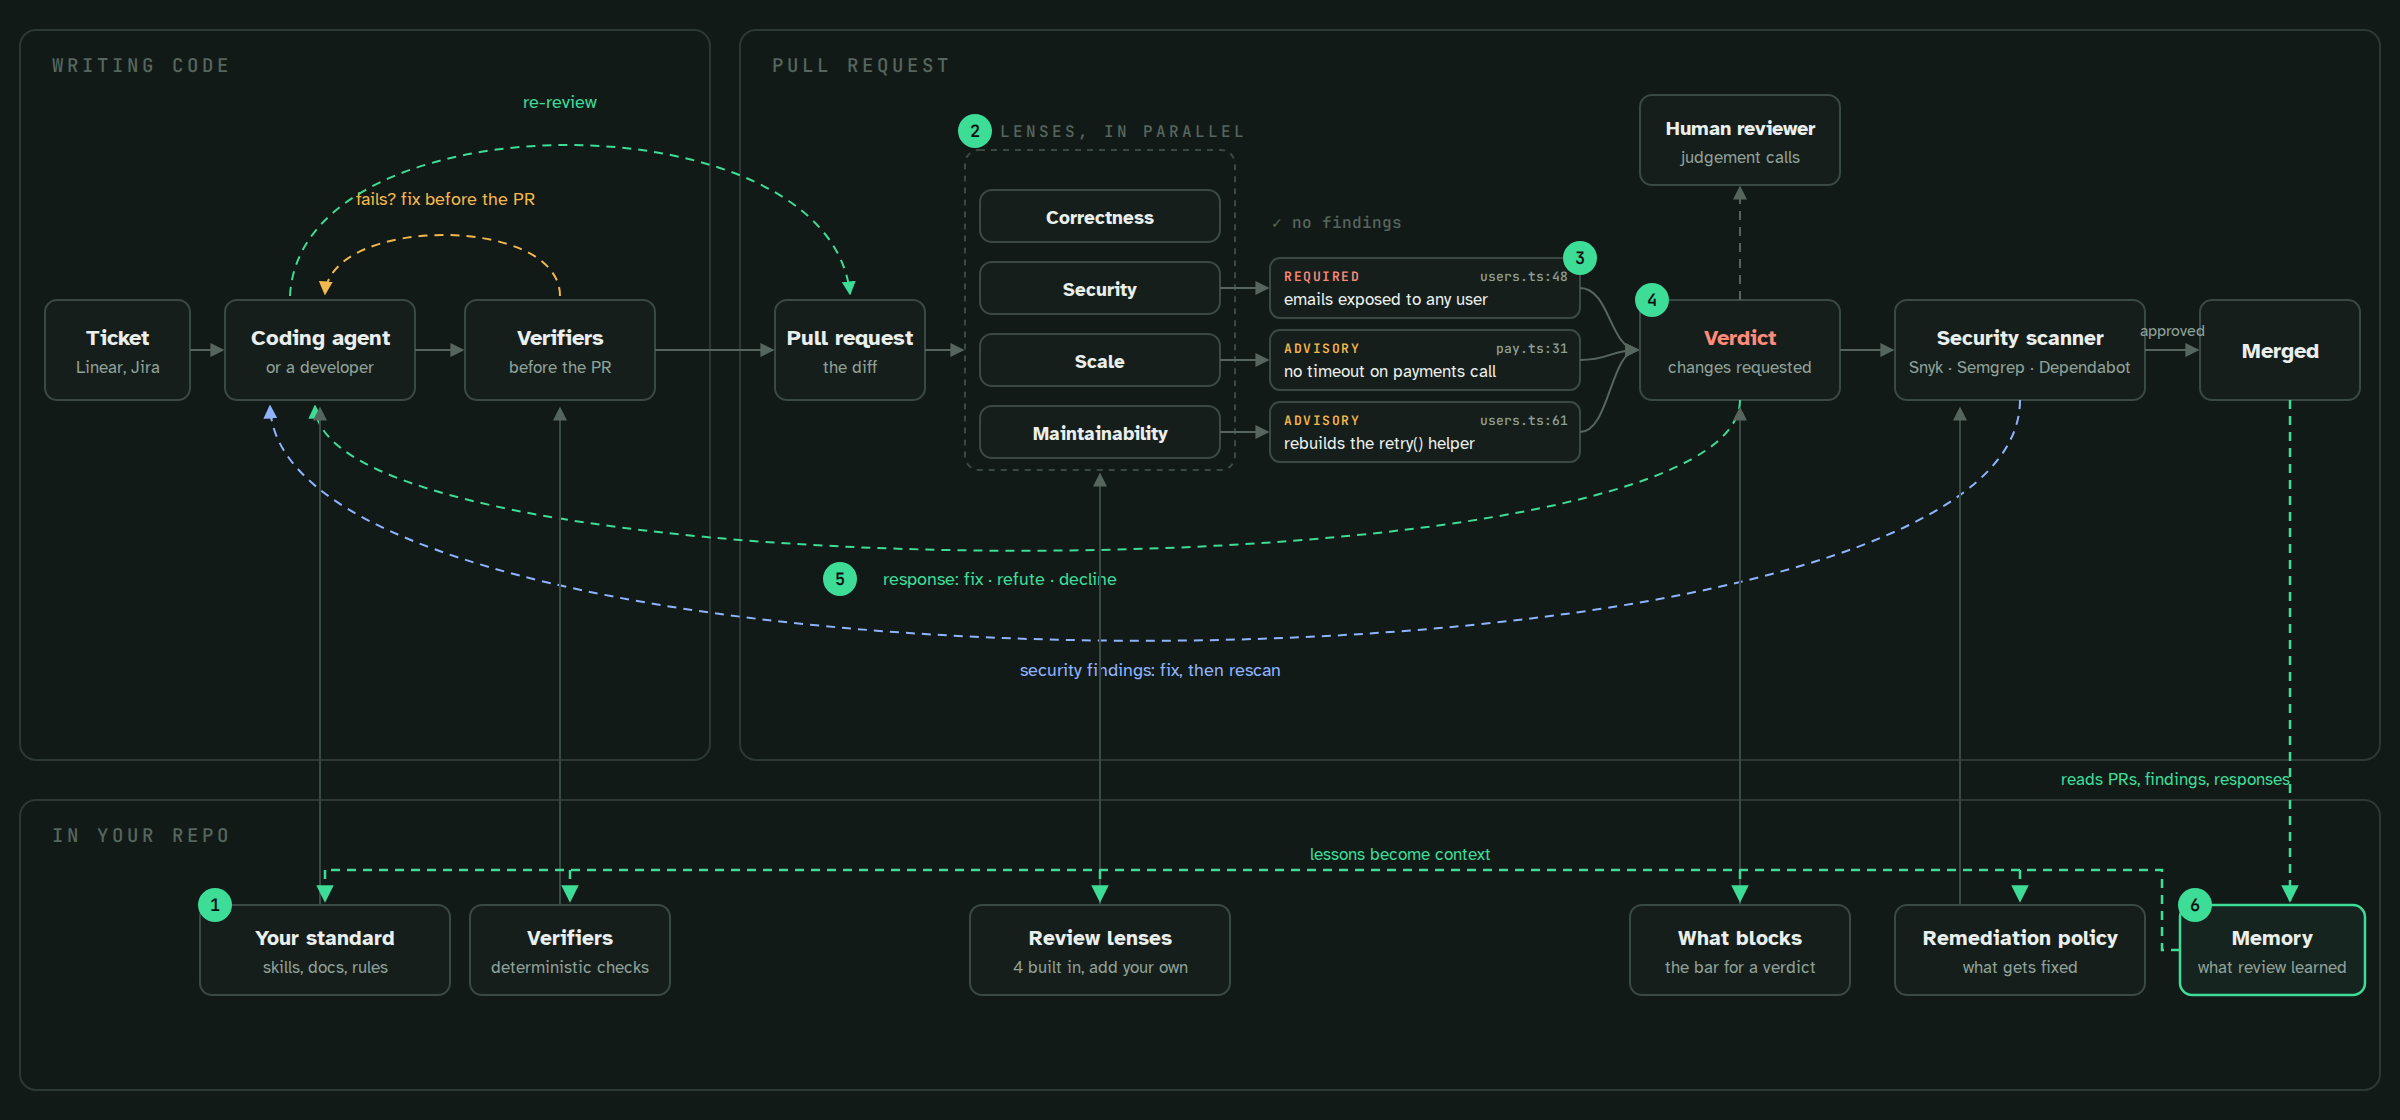Open the Remediation policy box
Screen dimensions: 2400x1120
pos(2020,950)
